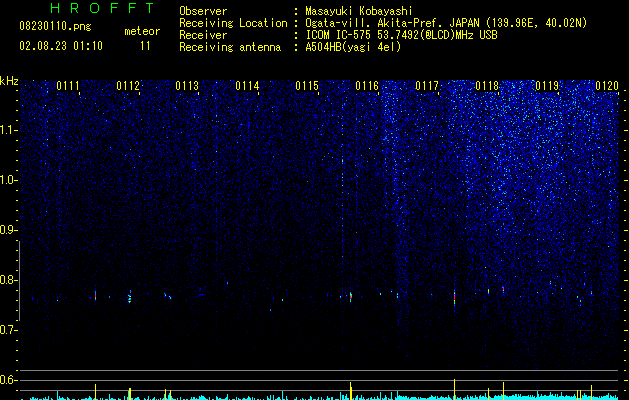Click the strong red meteor echo after 0117
Screen dimensions: 629x400
[455, 297]
